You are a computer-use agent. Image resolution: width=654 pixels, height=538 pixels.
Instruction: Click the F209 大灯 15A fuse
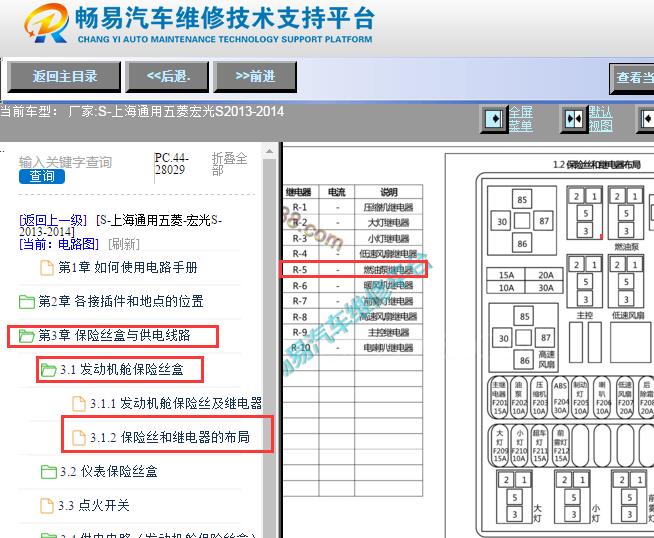click(x=499, y=445)
